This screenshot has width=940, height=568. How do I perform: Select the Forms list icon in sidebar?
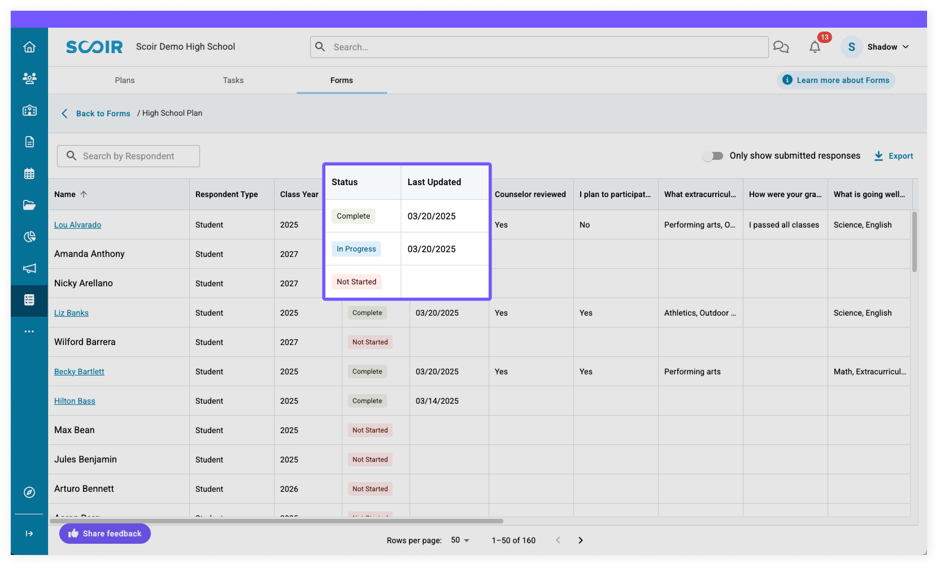29,300
